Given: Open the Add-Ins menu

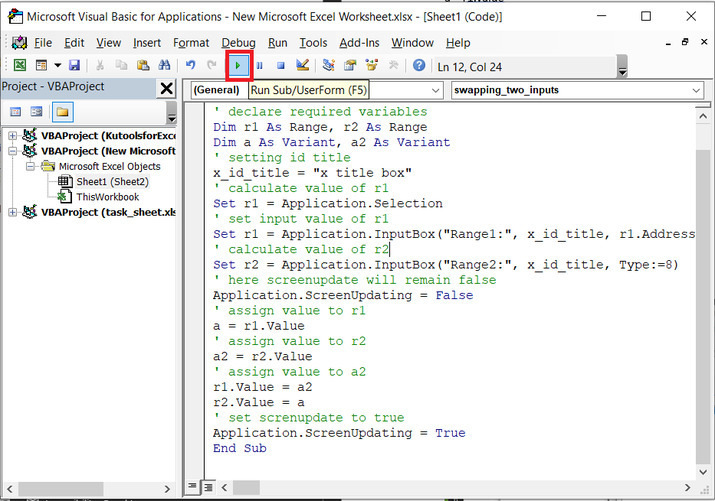Looking at the screenshot, I should (359, 43).
